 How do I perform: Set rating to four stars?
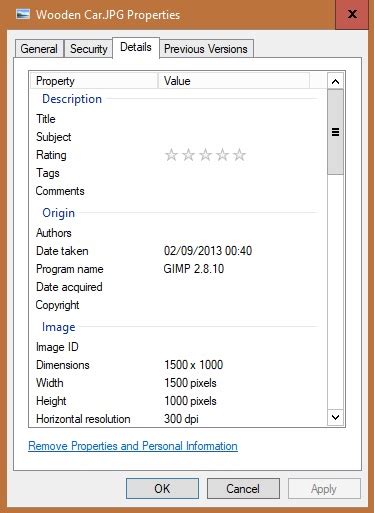[222, 155]
